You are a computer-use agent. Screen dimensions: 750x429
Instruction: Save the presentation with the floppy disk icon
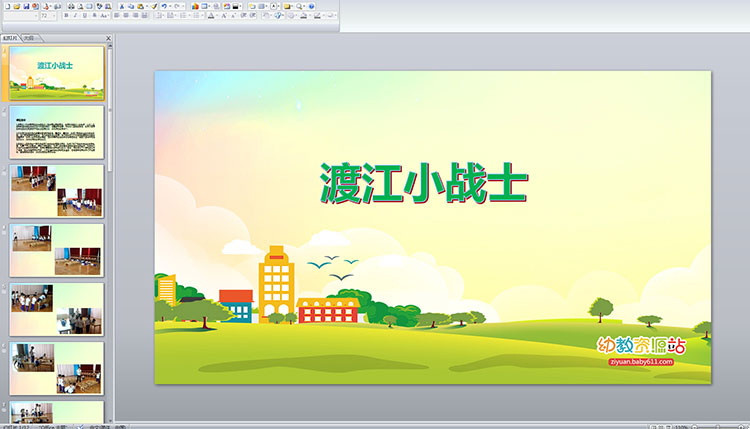tap(26, 6)
